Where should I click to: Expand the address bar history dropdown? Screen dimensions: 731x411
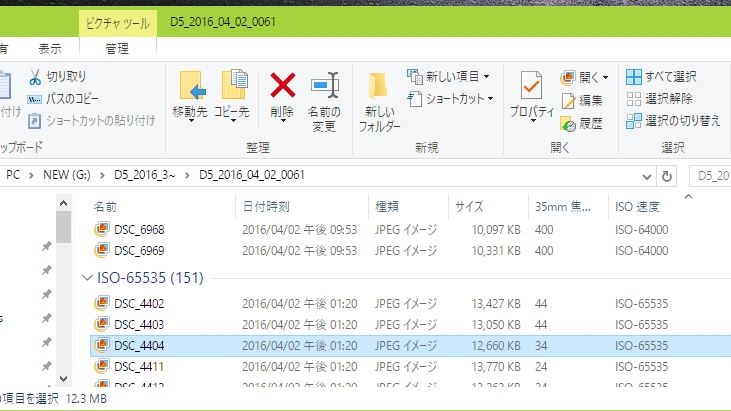646,177
